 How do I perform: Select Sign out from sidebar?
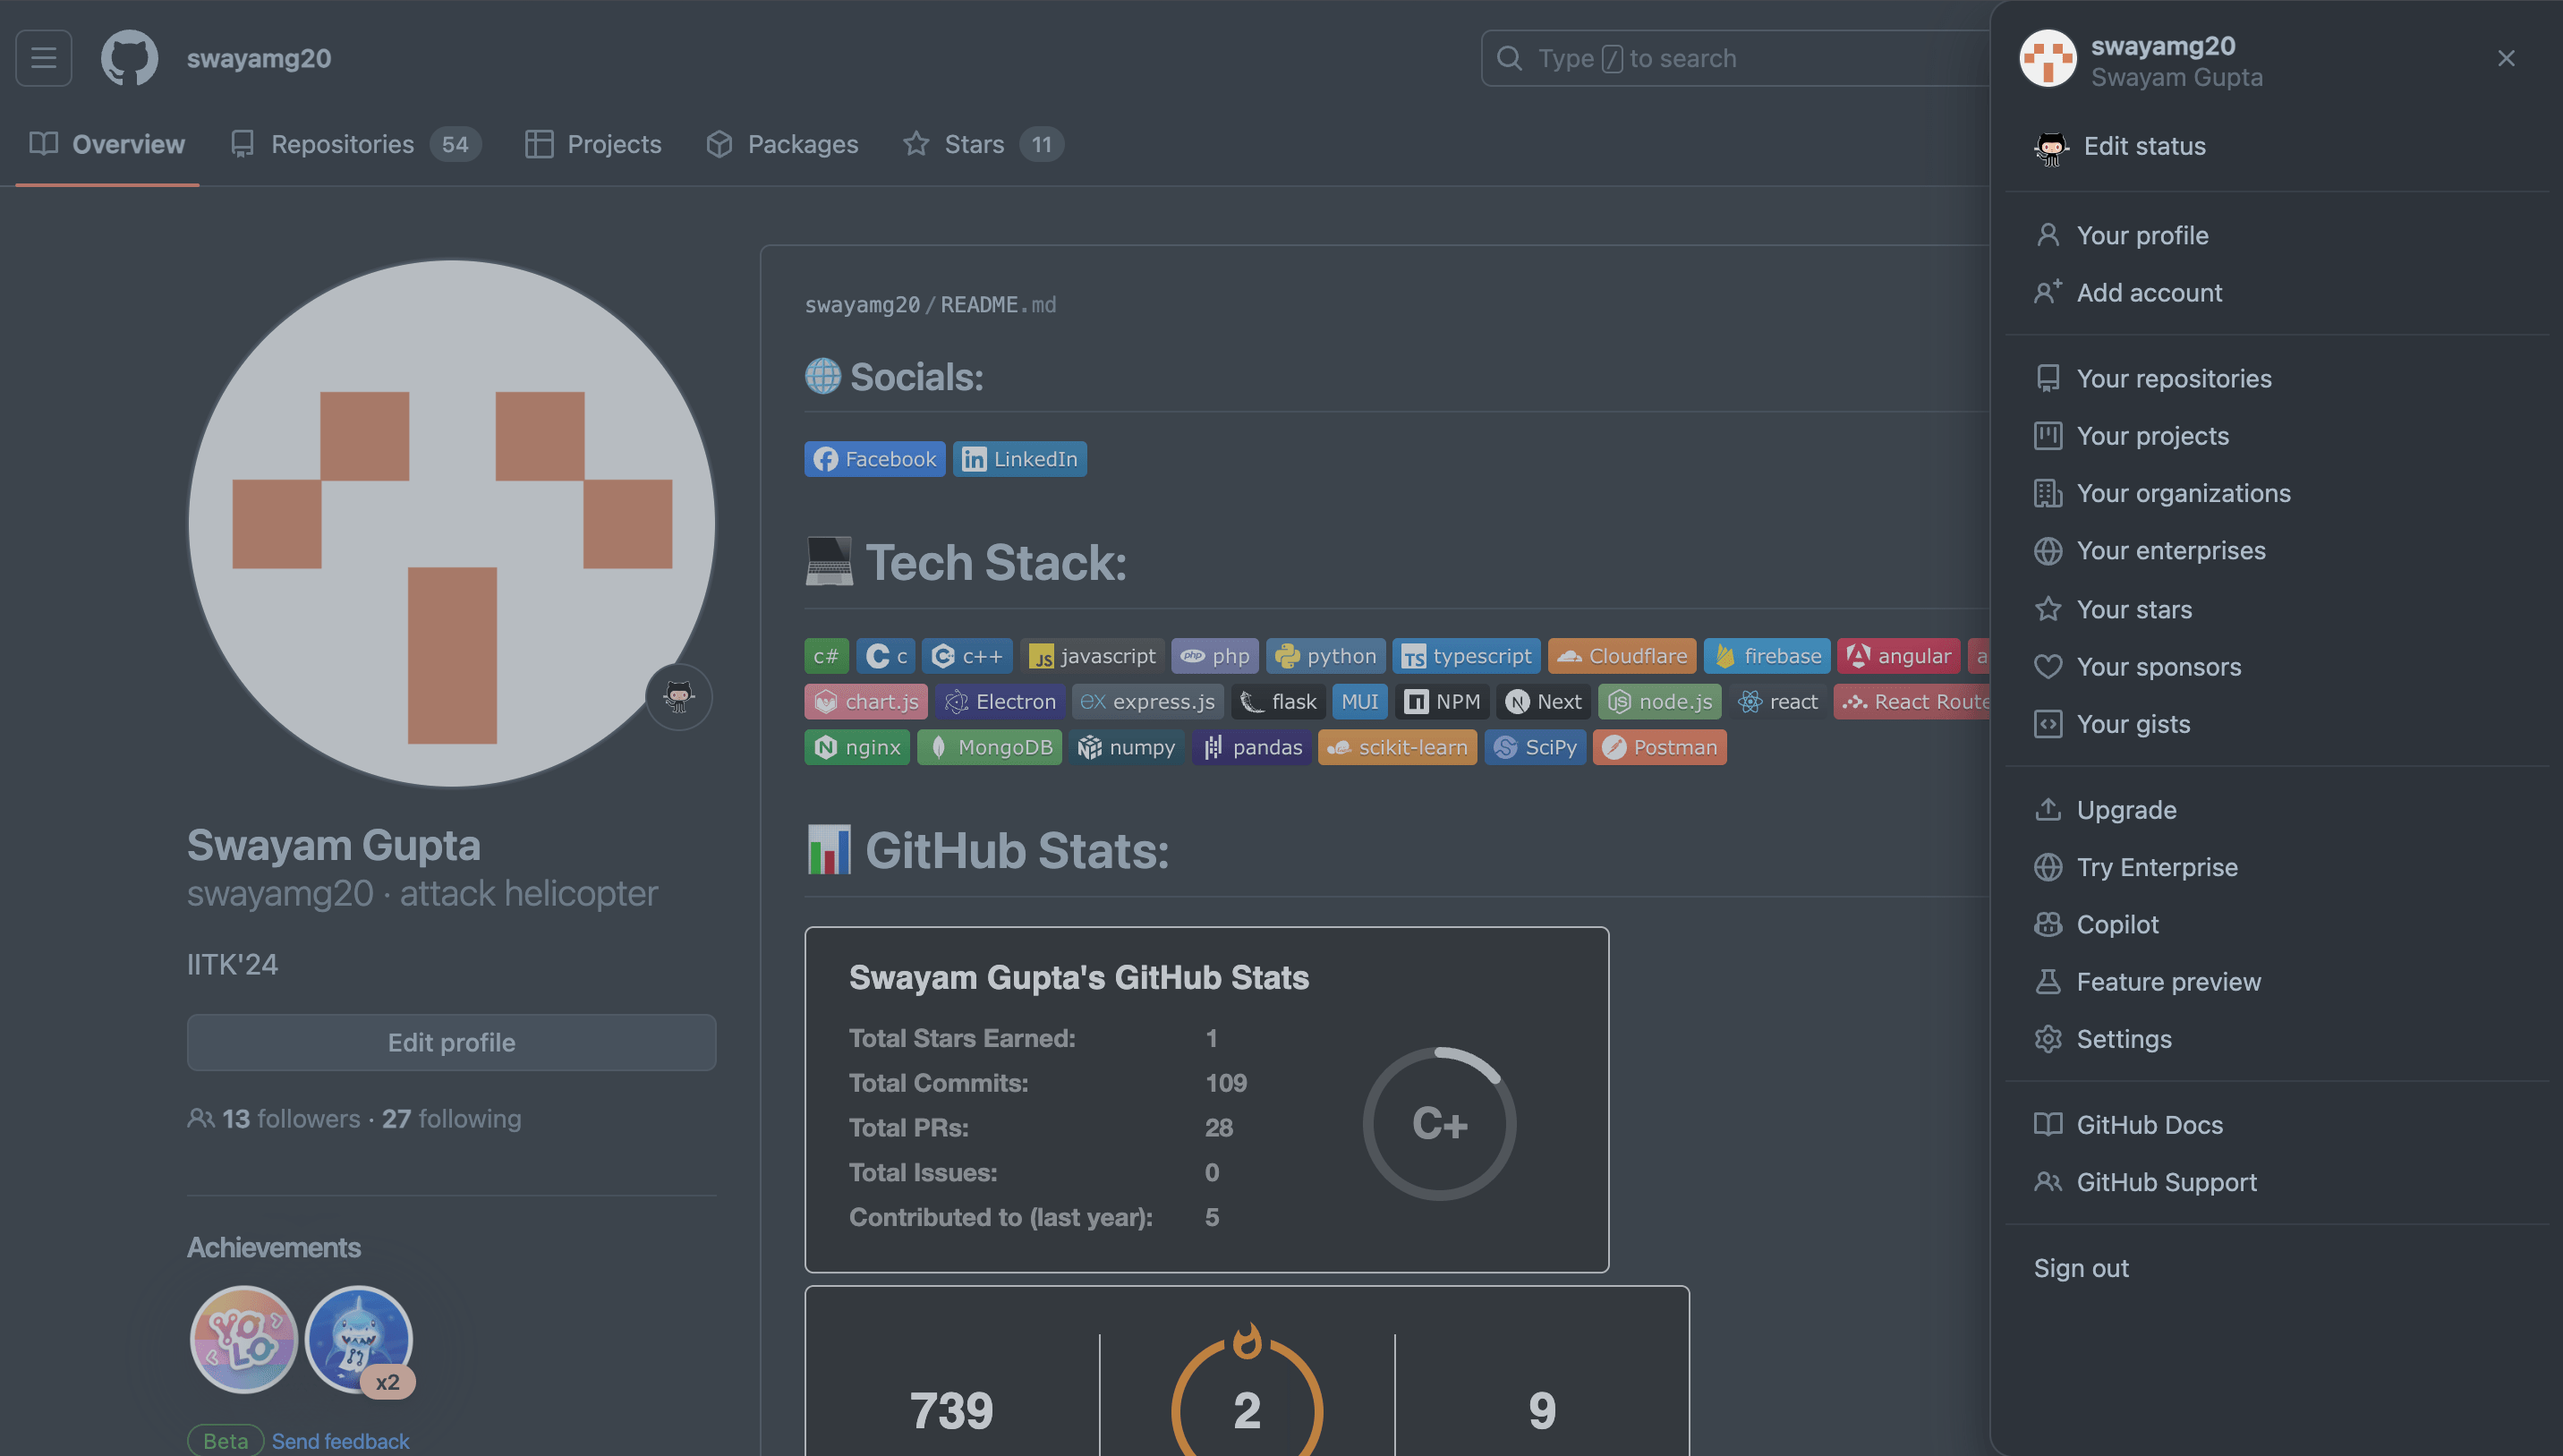(x=2079, y=1266)
